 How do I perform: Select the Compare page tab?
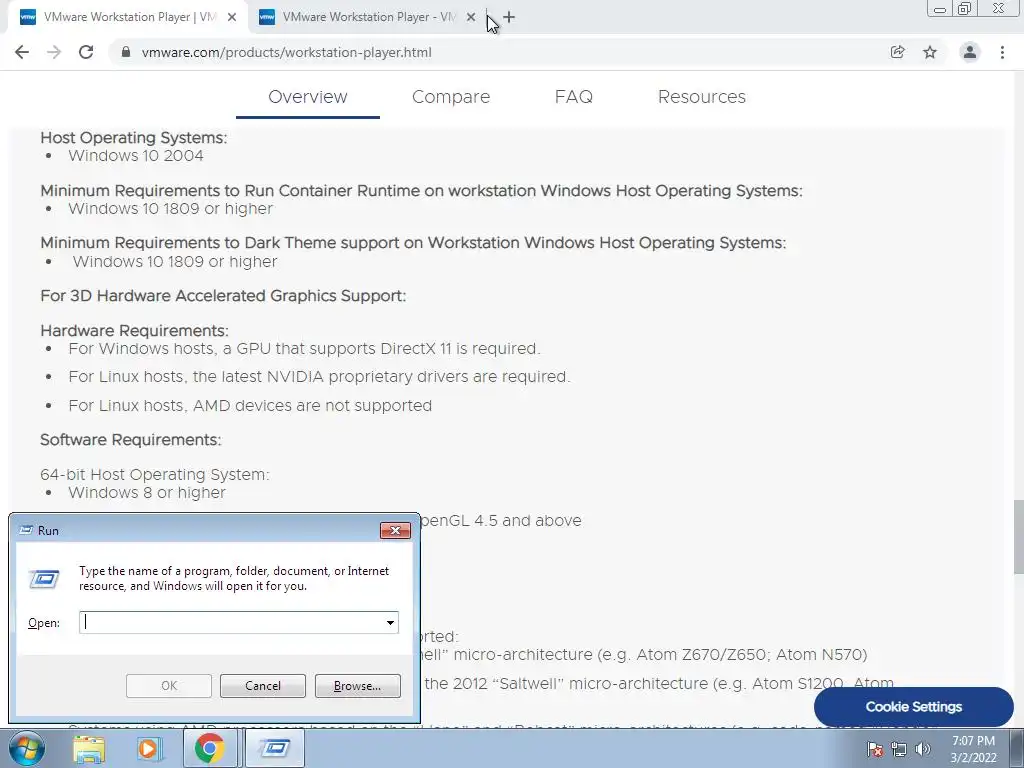coord(451,97)
